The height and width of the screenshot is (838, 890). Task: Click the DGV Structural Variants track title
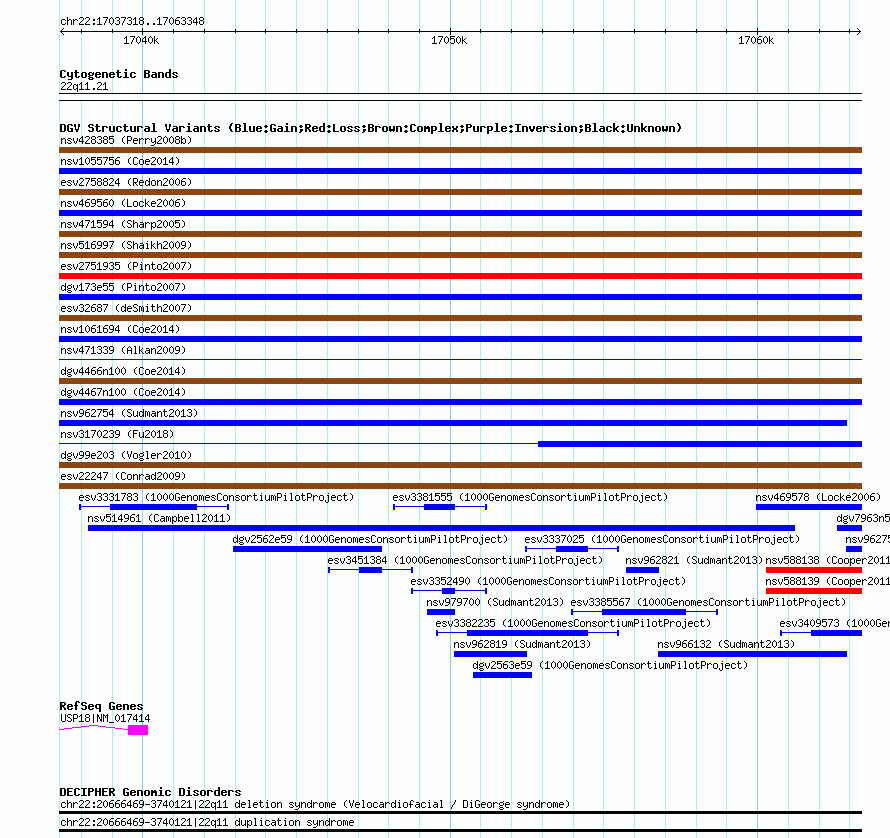[370, 128]
